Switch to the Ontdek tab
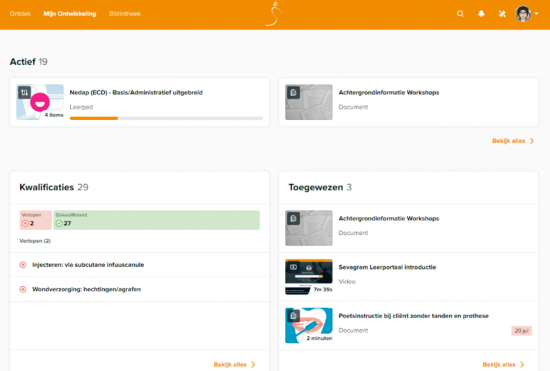550x371 pixels. [20, 14]
